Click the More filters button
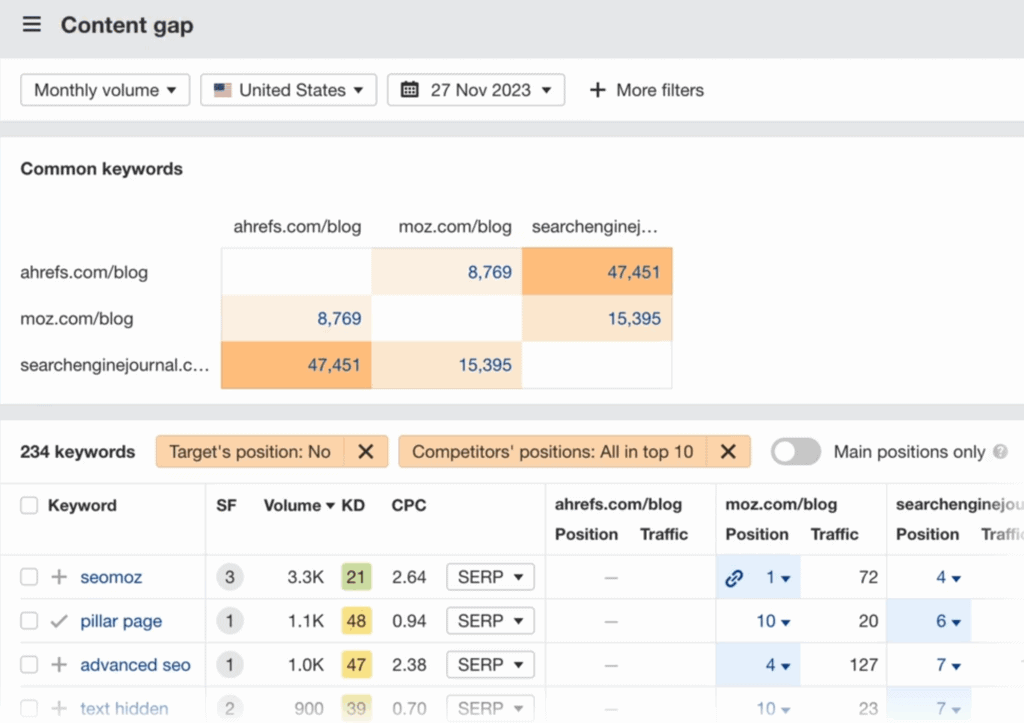This screenshot has height=723, width=1024. 646,89
